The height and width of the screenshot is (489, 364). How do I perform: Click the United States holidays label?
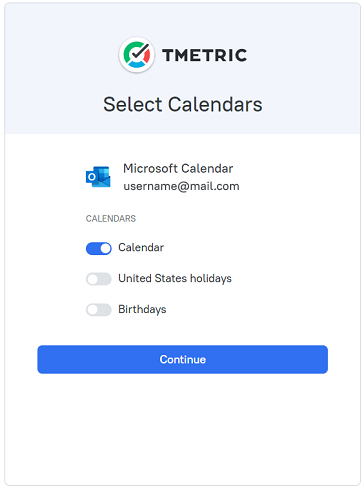(x=175, y=278)
